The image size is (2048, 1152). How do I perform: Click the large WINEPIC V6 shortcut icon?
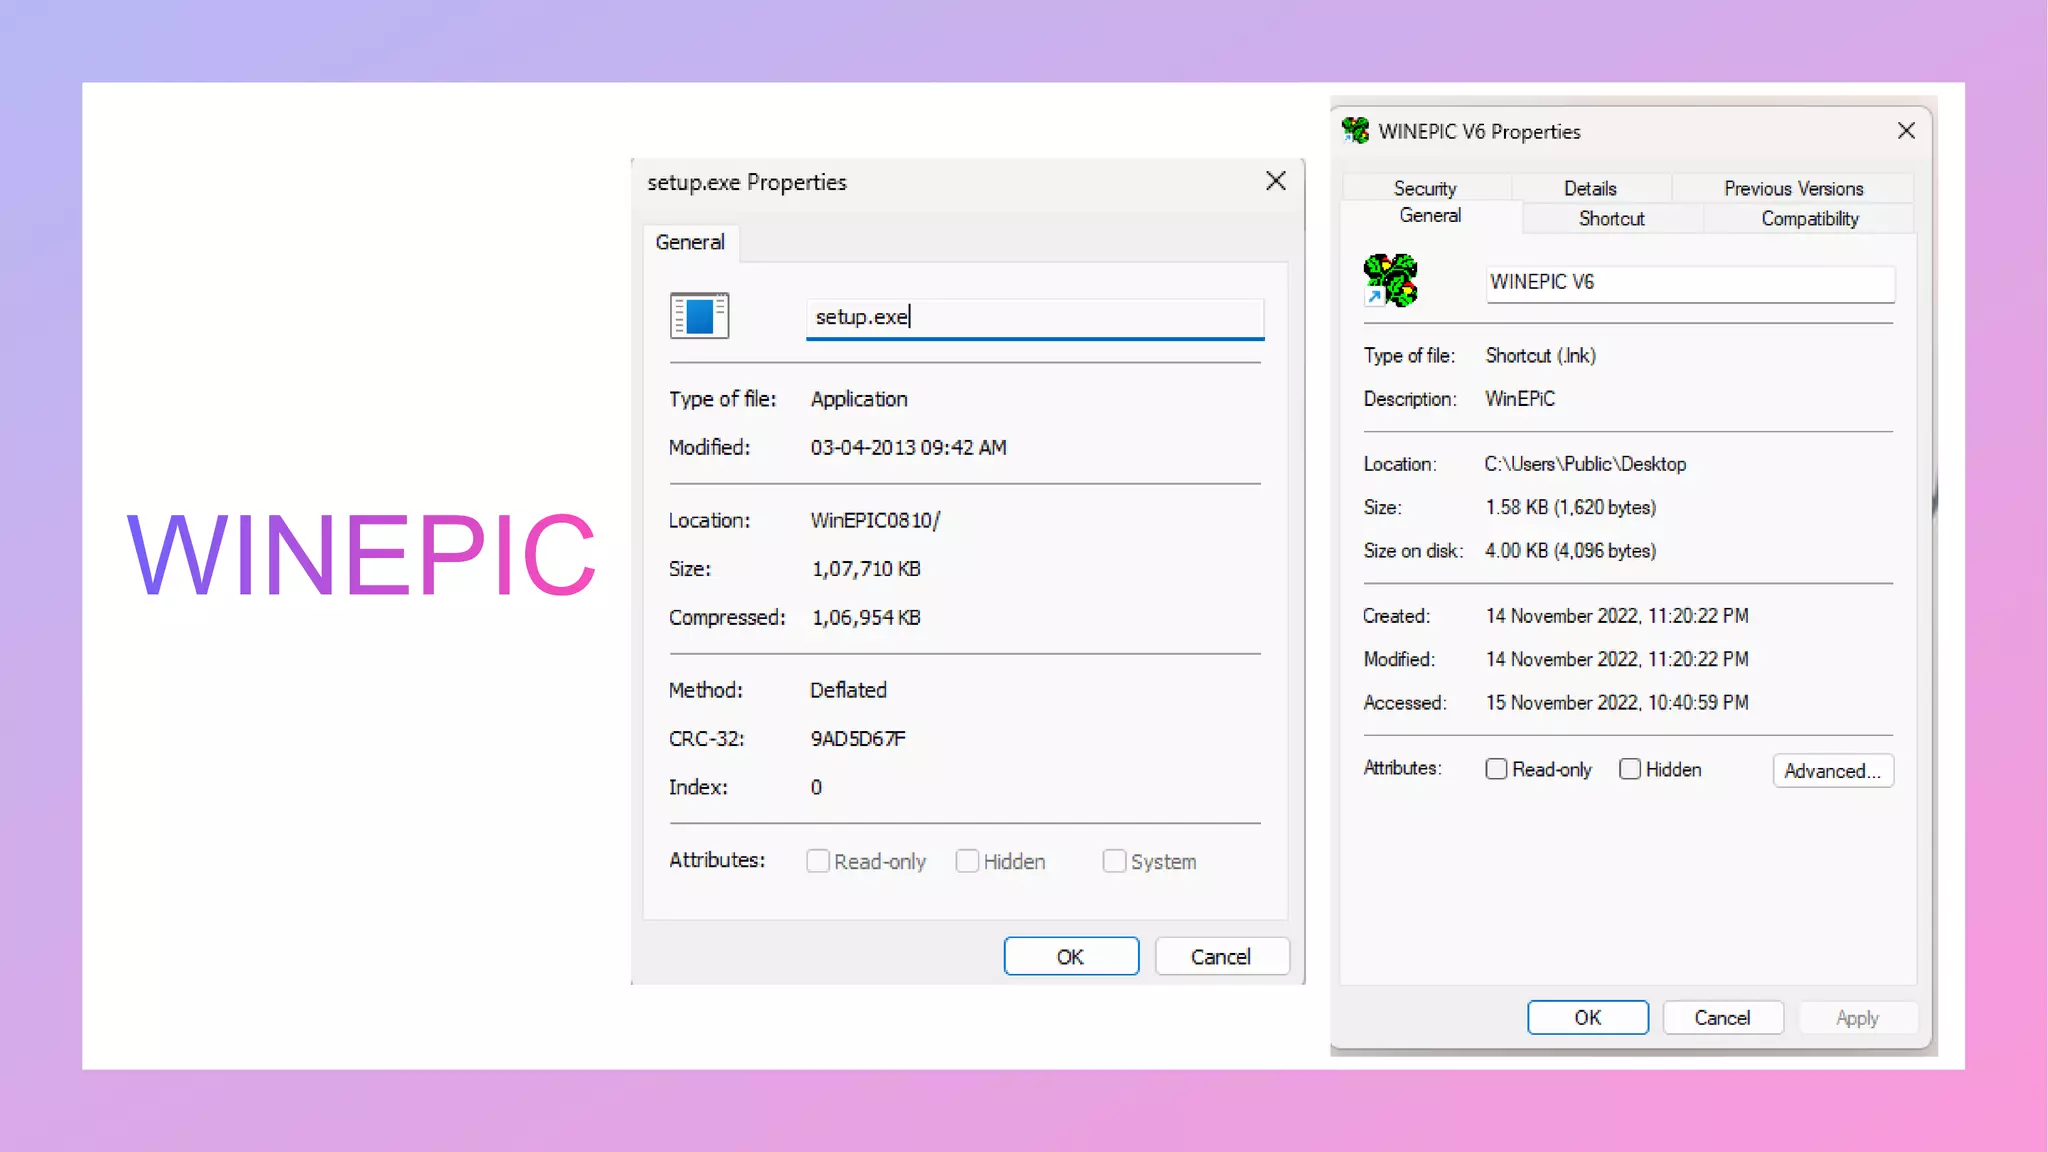pos(1390,280)
